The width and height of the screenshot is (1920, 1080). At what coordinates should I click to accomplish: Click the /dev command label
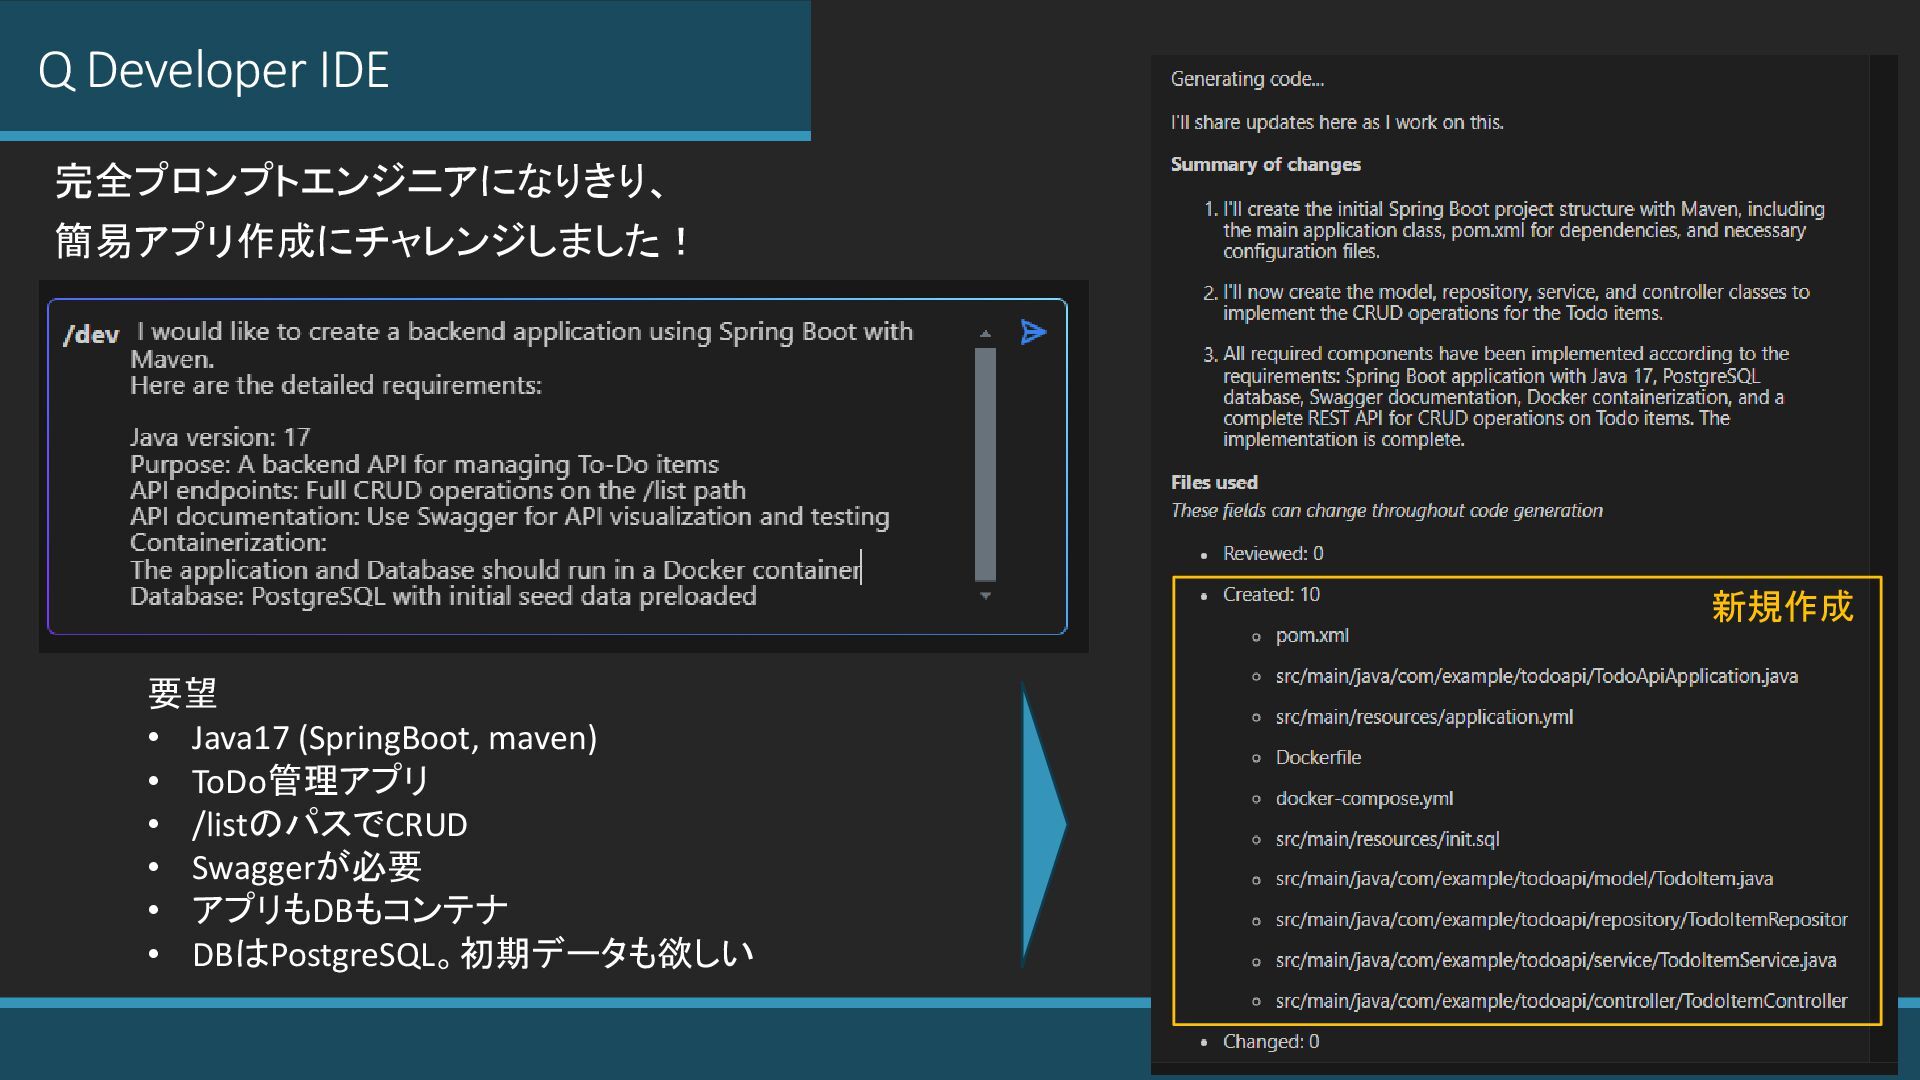(x=91, y=335)
